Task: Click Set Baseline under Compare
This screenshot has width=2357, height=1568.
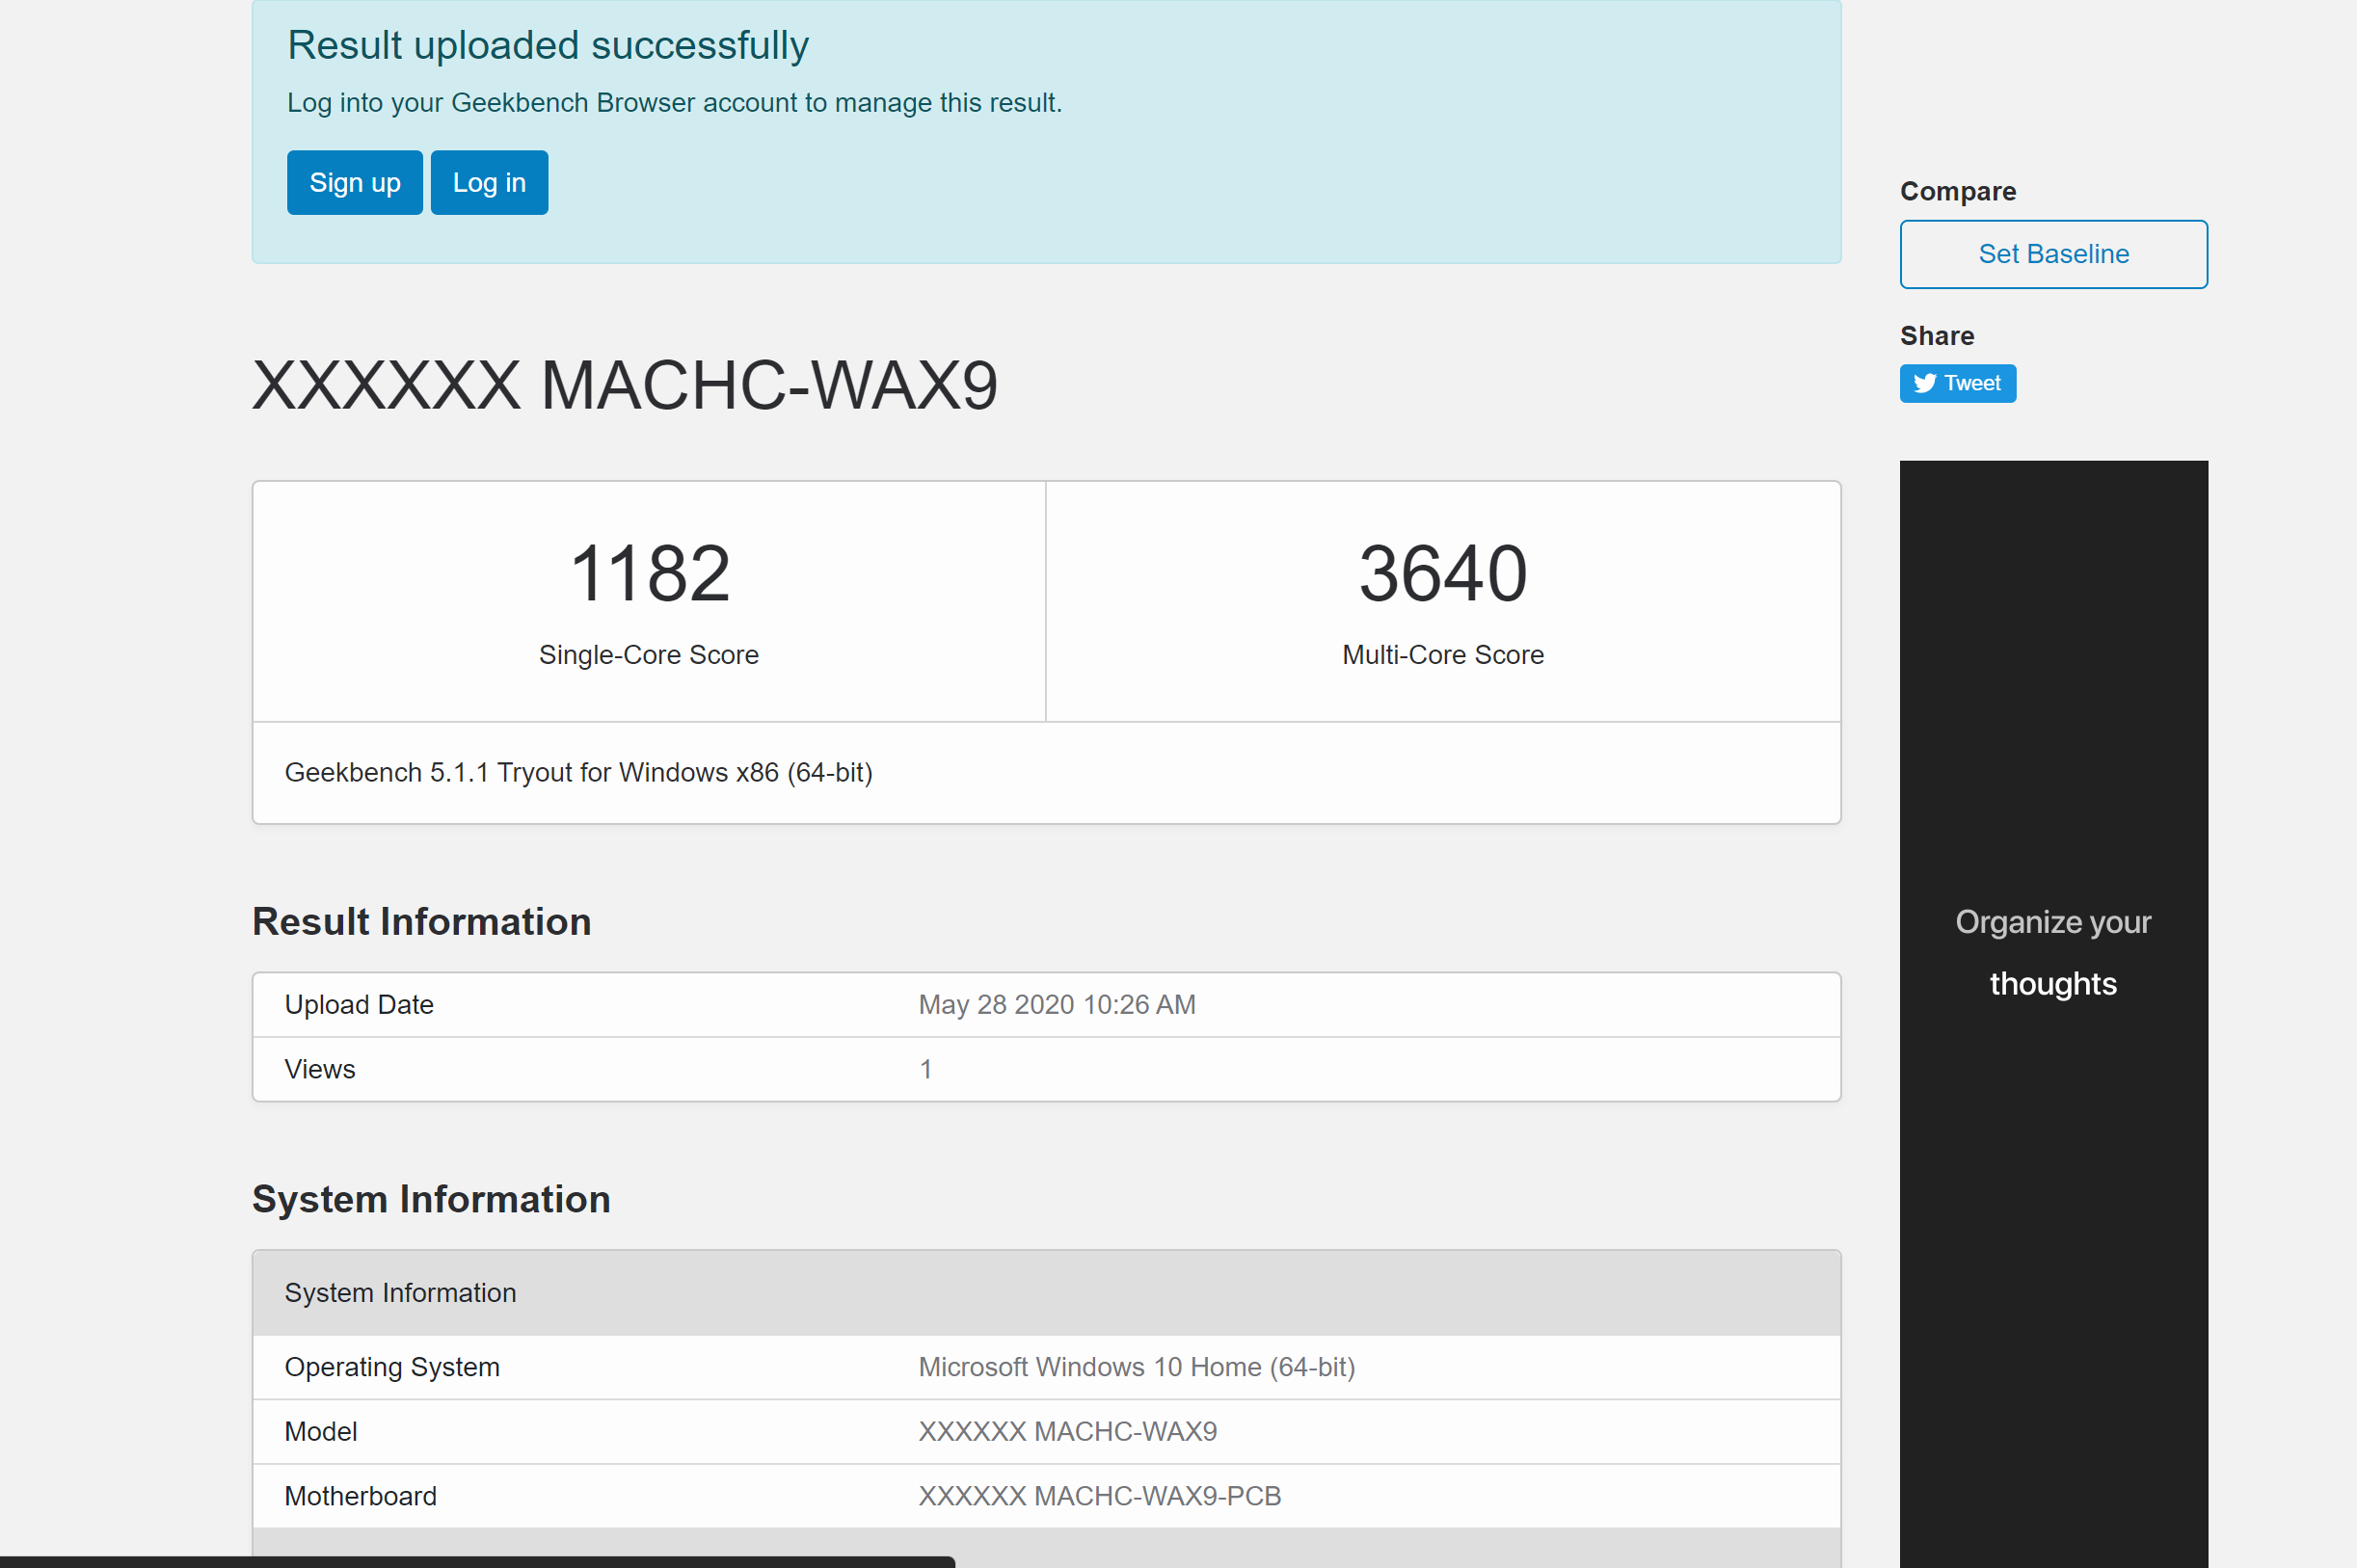Action: pos(2053,254)
